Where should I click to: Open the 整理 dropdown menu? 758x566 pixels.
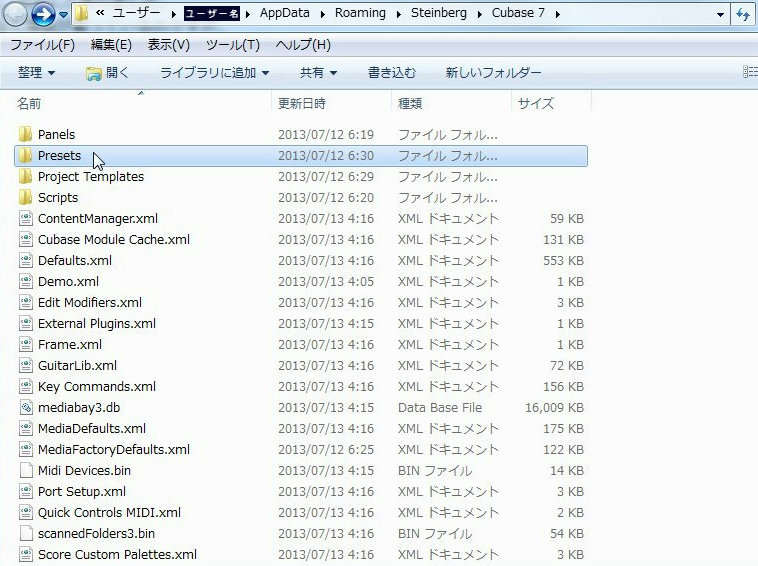click(x=36, y=73)
